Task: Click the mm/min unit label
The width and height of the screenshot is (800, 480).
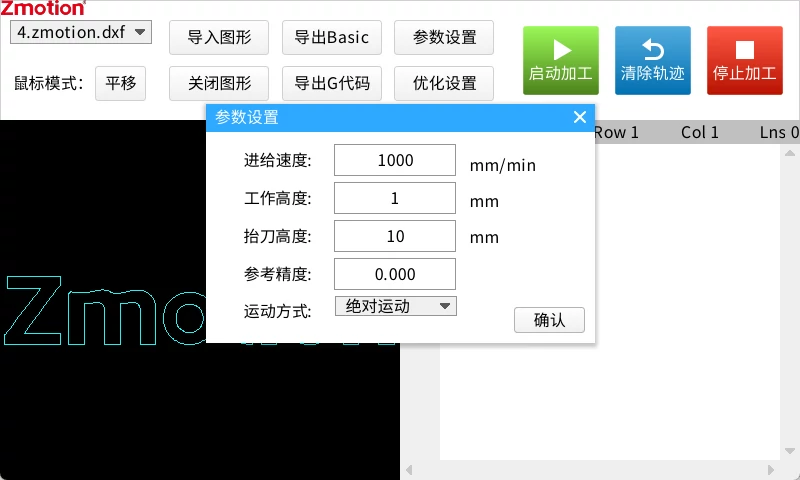Action: pyautogui.click(x=503, y=165)
